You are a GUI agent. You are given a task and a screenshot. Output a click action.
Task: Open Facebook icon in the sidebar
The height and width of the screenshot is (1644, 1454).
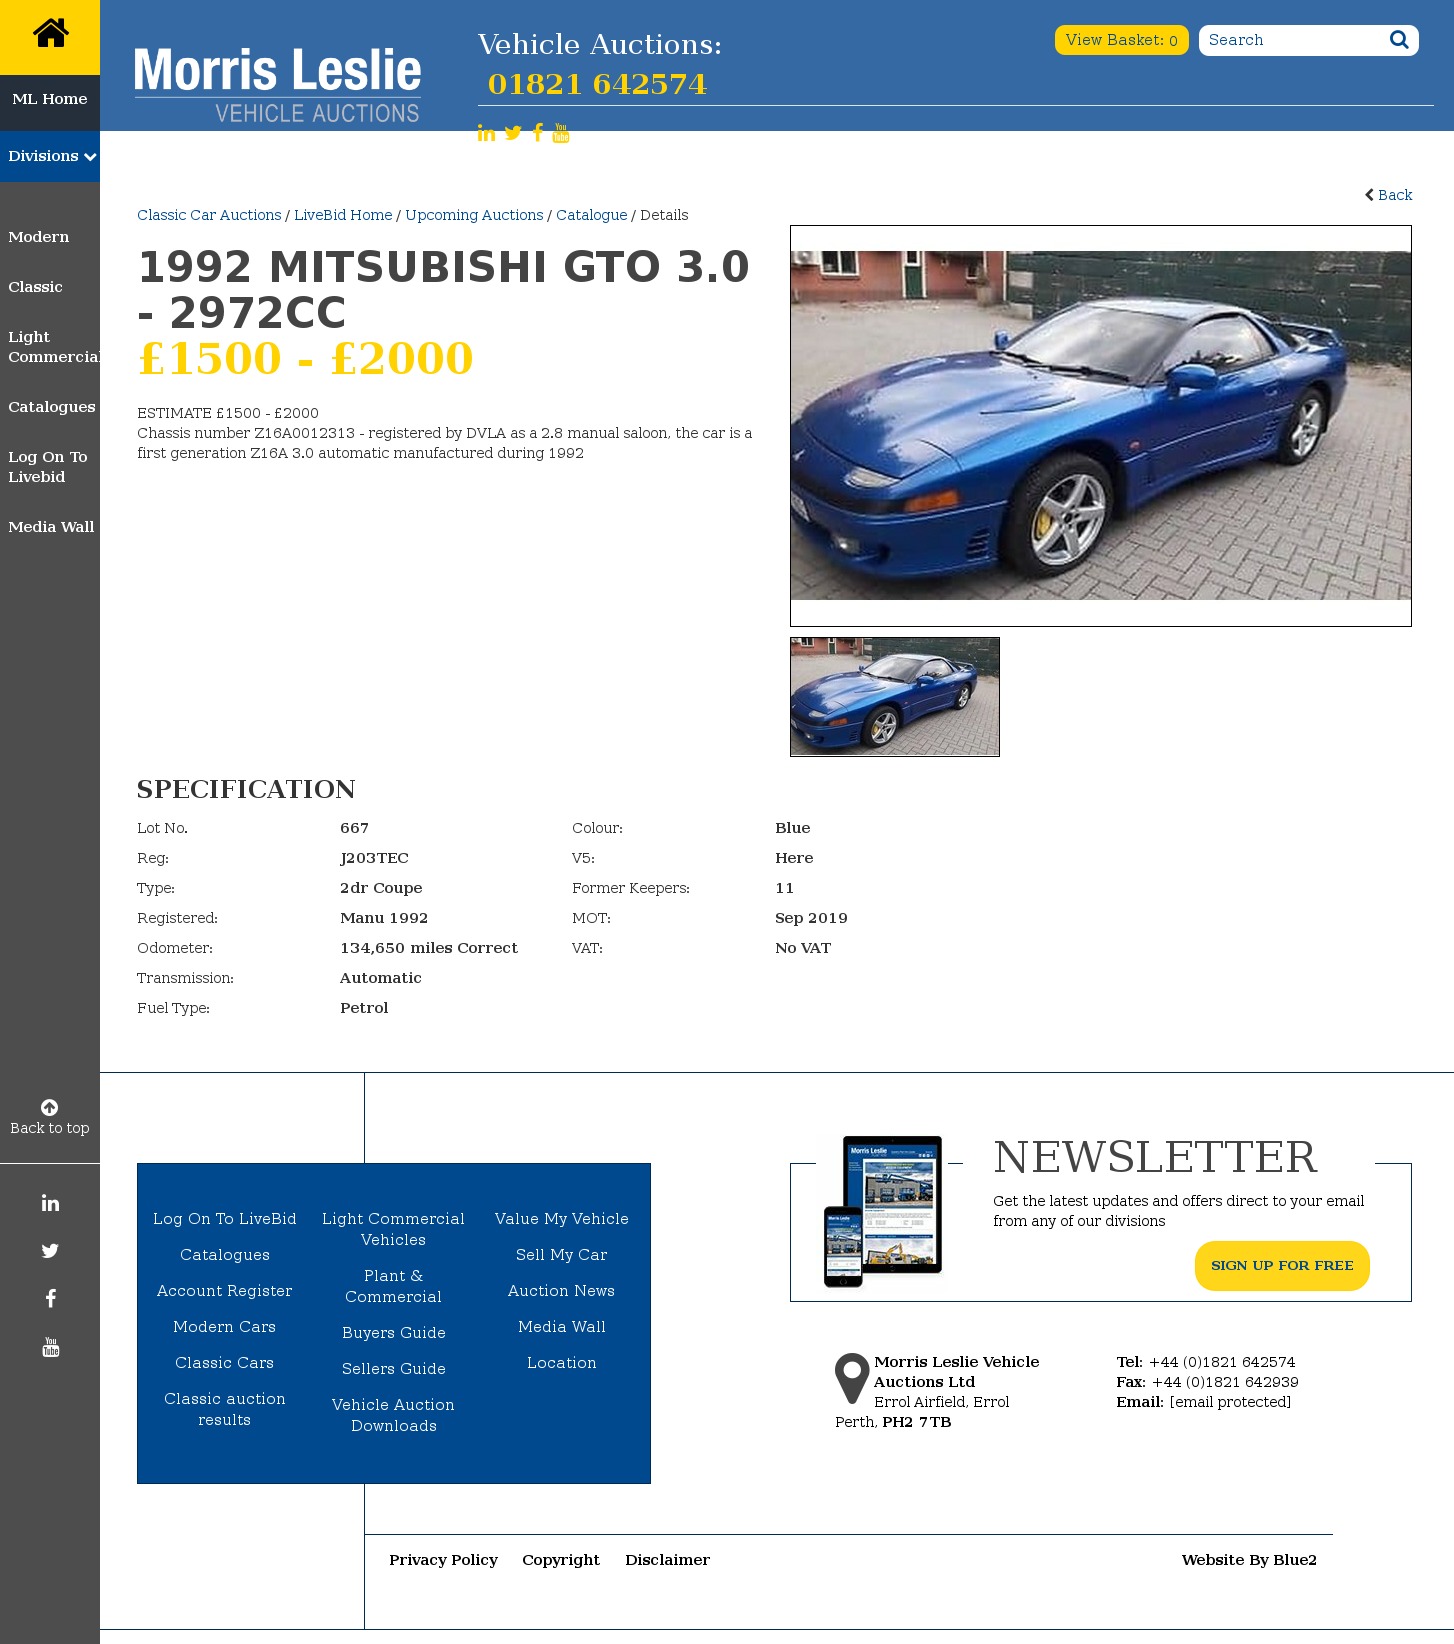tap(50, 1299)
